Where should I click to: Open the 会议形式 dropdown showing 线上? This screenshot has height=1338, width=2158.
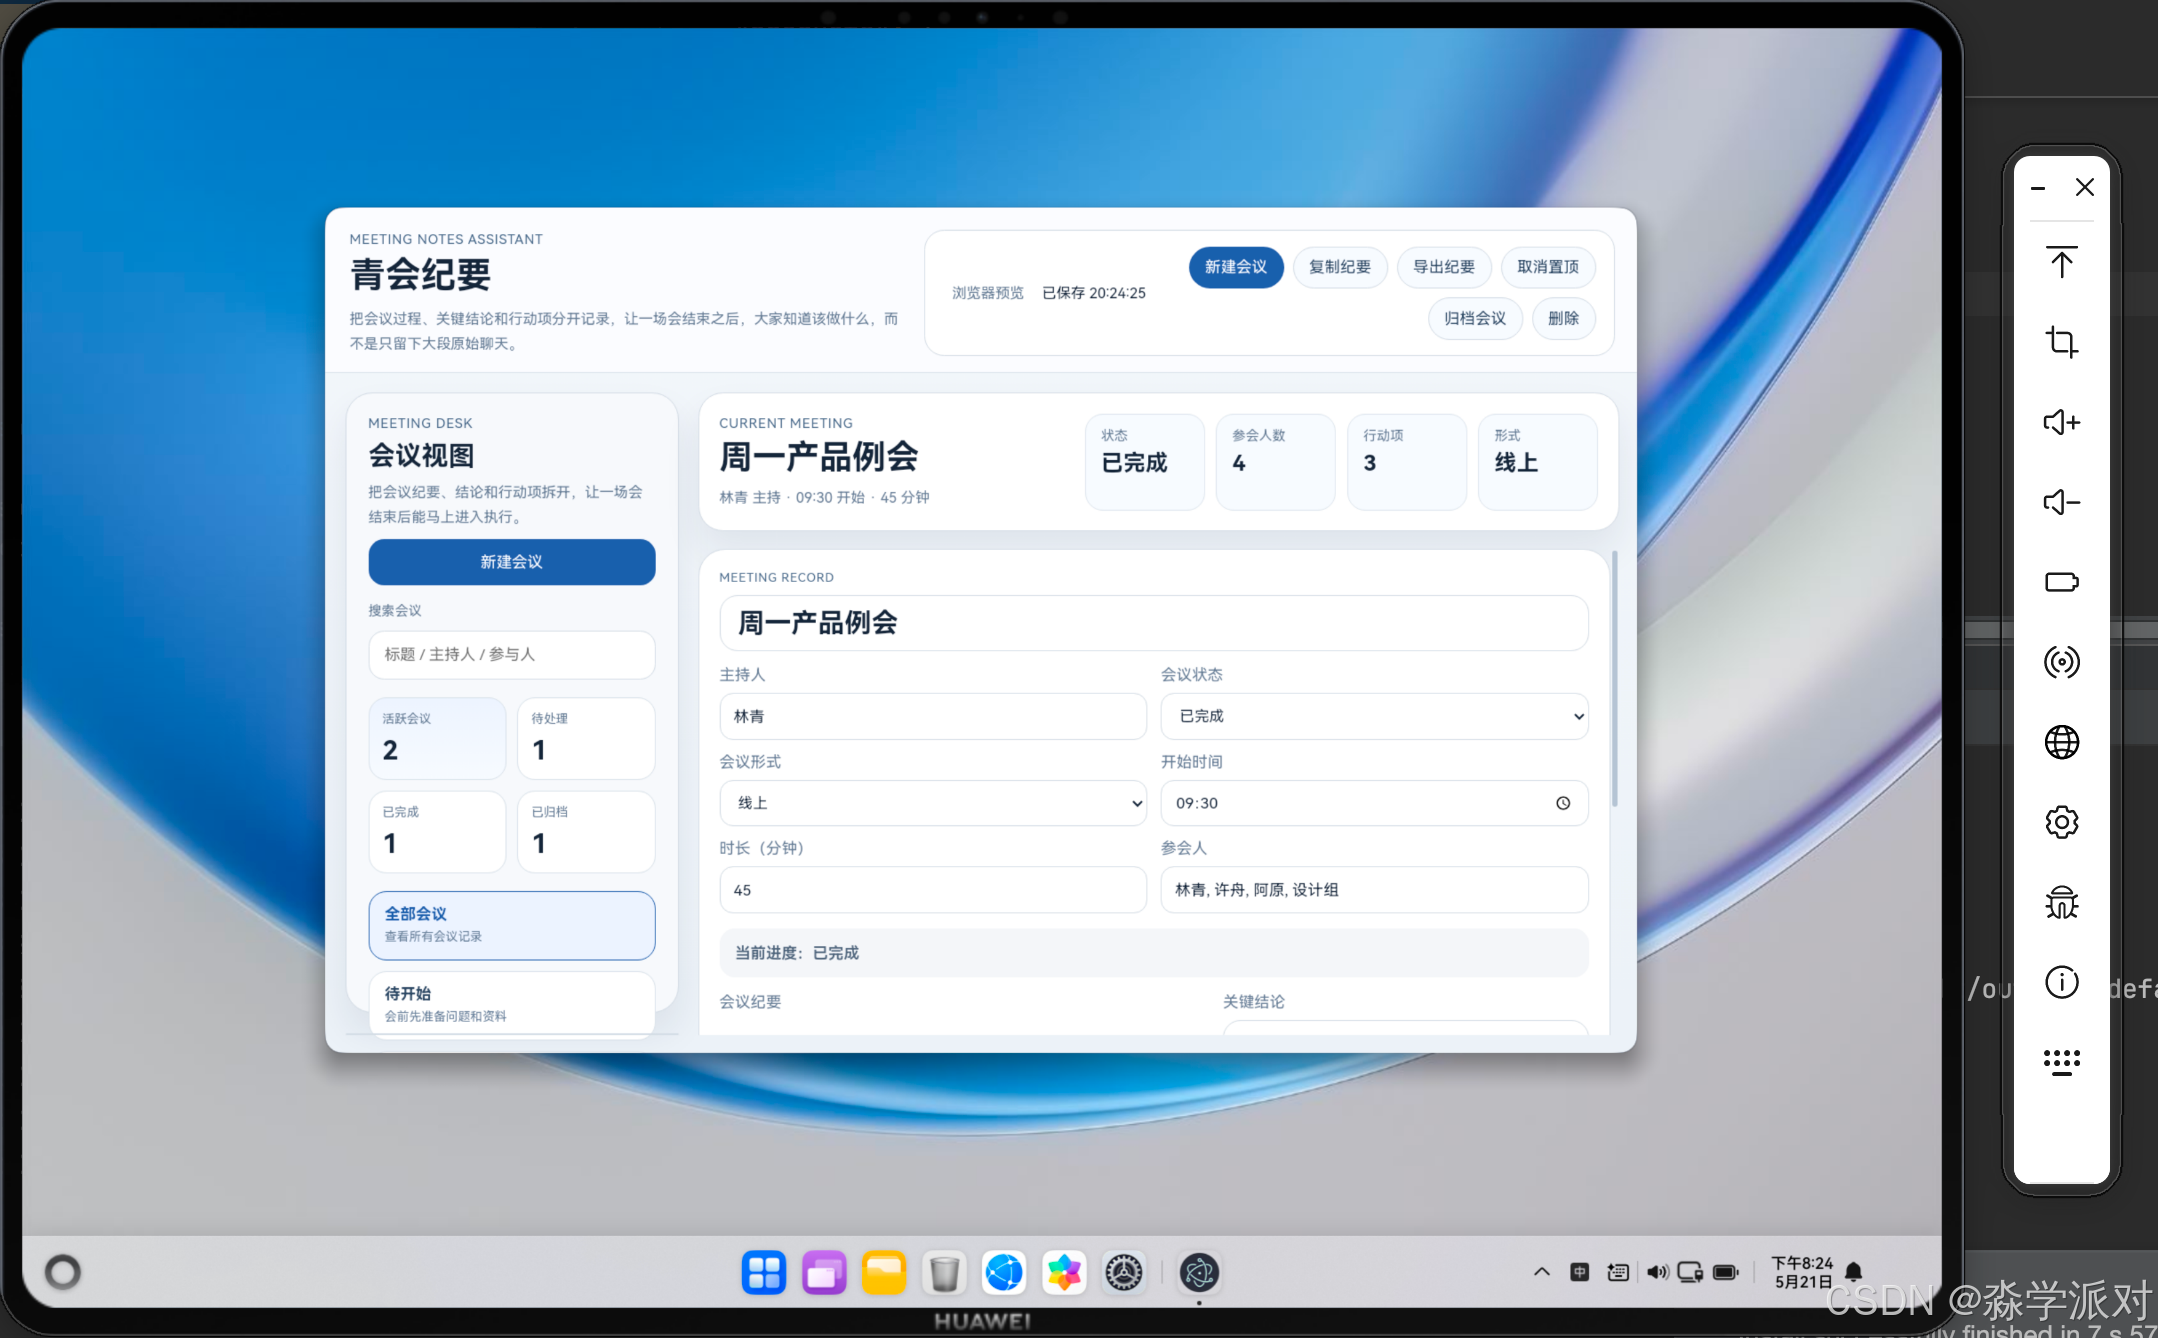pyautogui.click(x=932, y=803)
